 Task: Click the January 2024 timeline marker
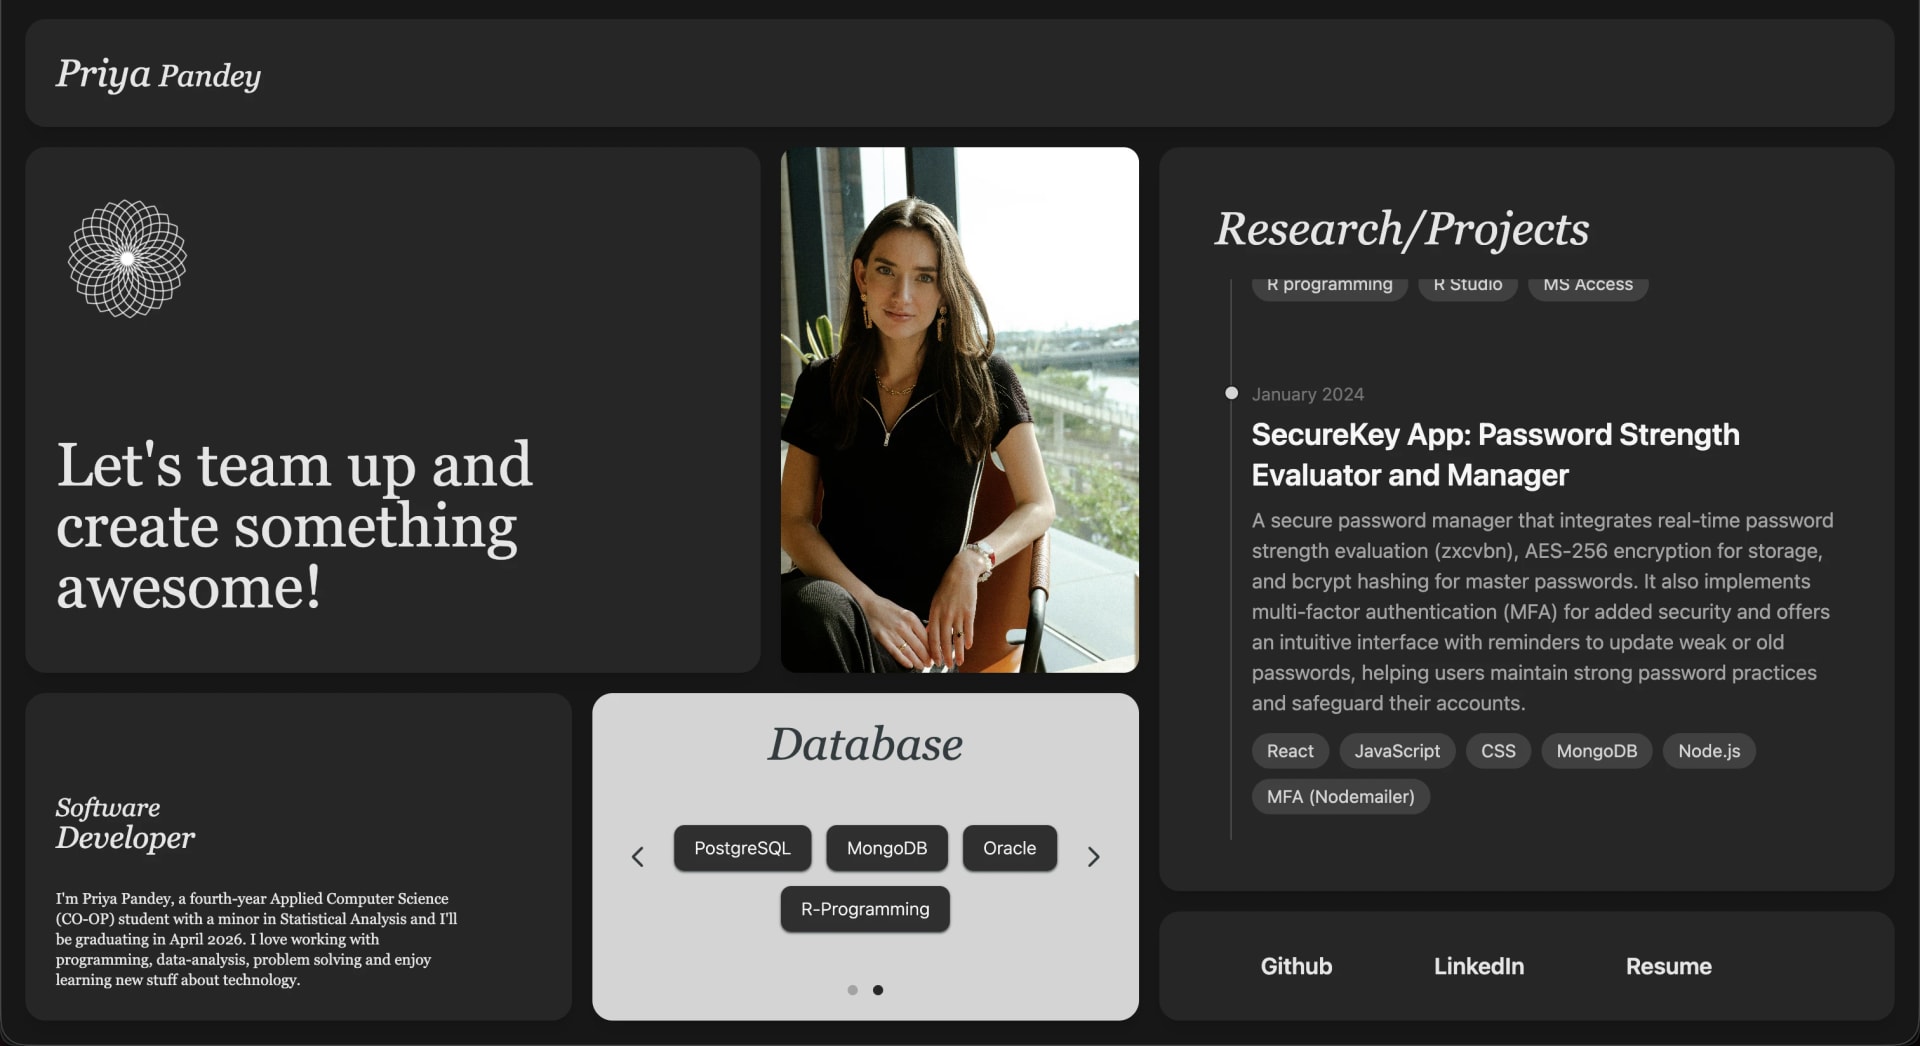[1231, 393]
